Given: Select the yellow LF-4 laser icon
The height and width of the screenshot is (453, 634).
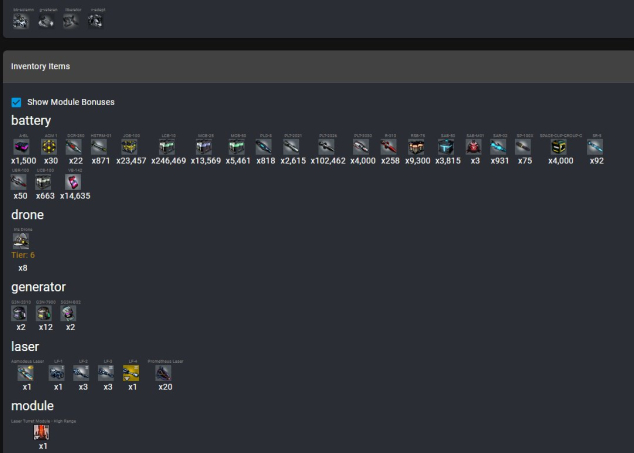Looking at the screenshot, I should click(131, 373).
